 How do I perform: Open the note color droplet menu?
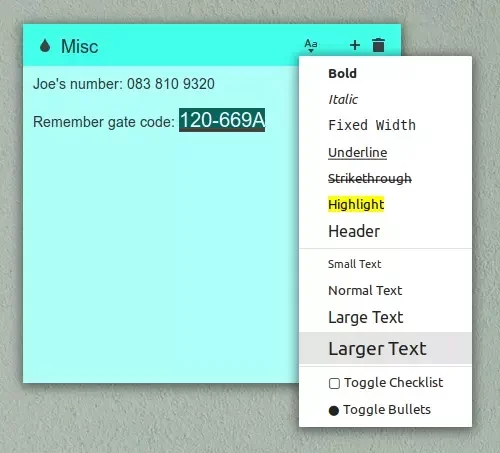click(45, 46)
